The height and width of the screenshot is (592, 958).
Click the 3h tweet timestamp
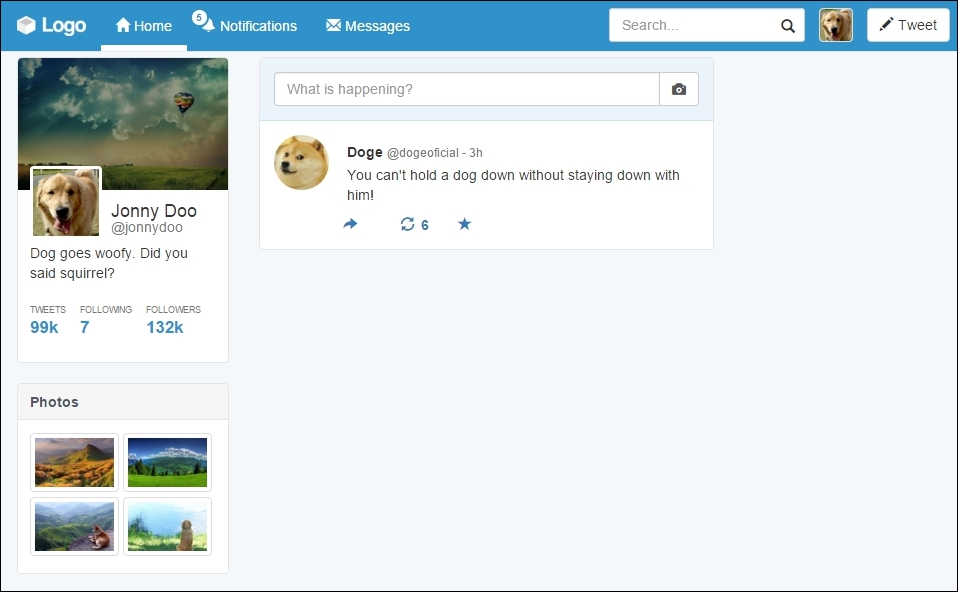pyautogui.click(x=476, y=153)
